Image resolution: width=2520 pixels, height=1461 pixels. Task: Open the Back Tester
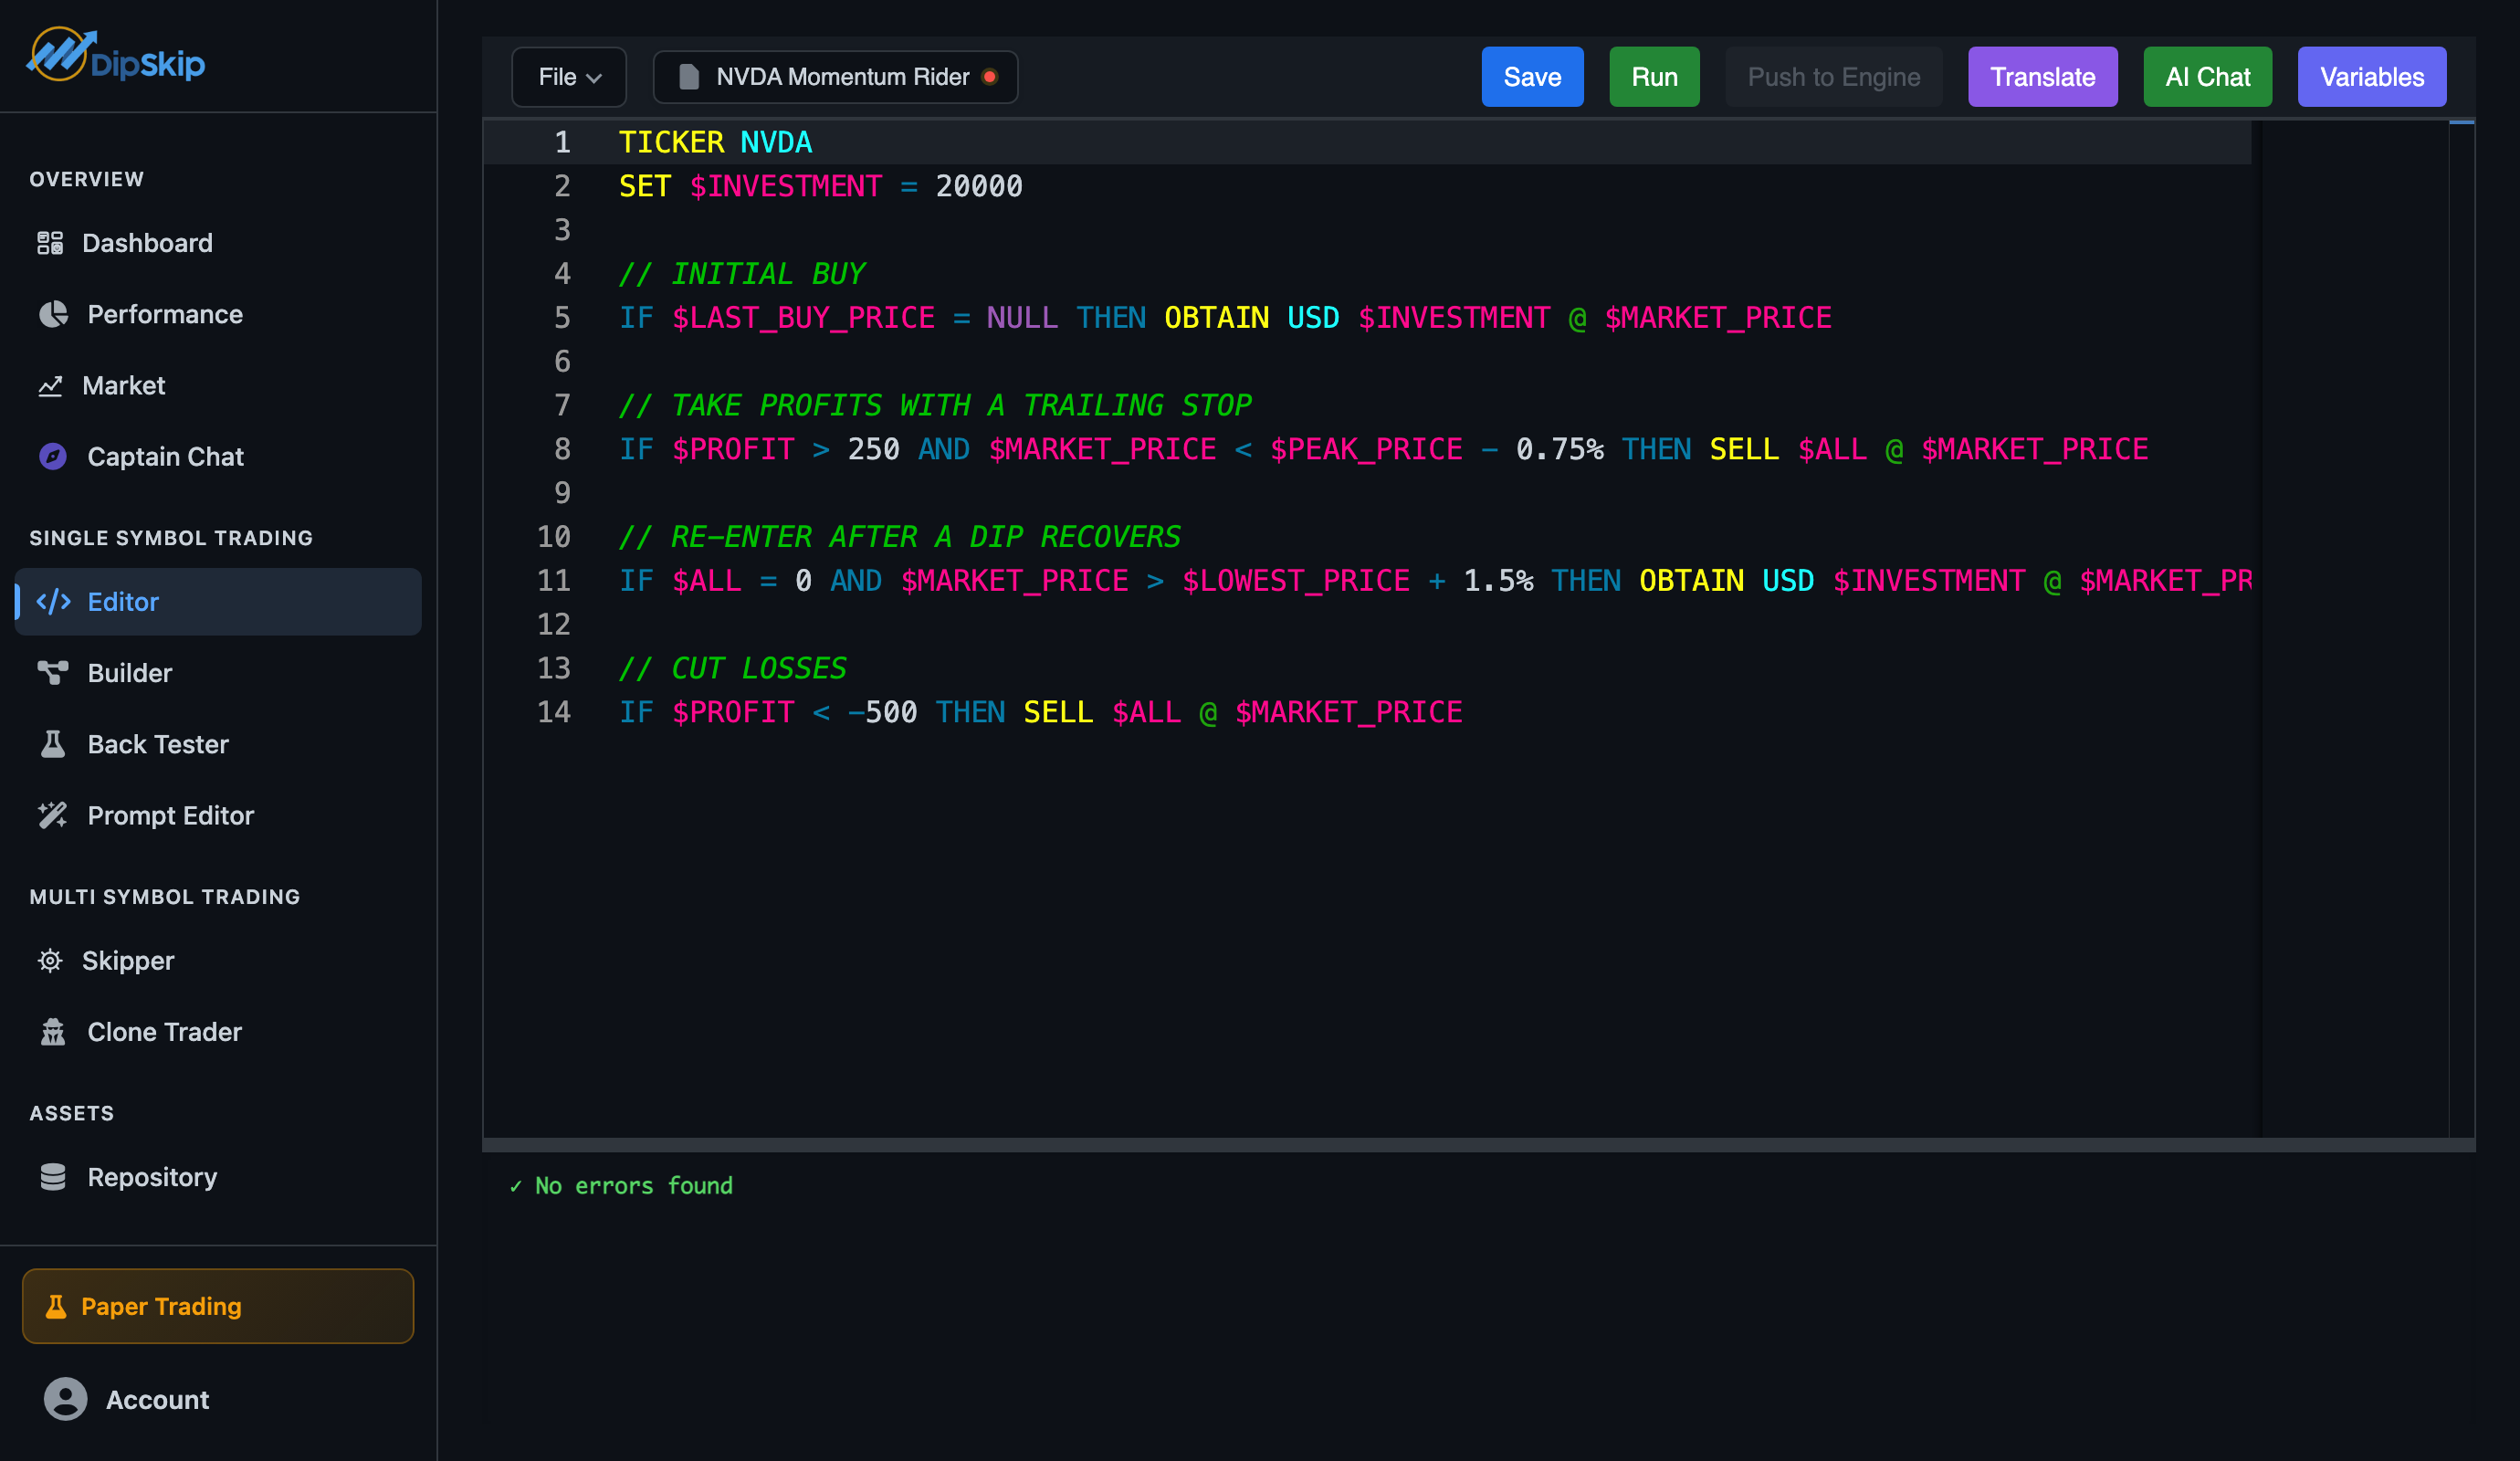[218, 743]
